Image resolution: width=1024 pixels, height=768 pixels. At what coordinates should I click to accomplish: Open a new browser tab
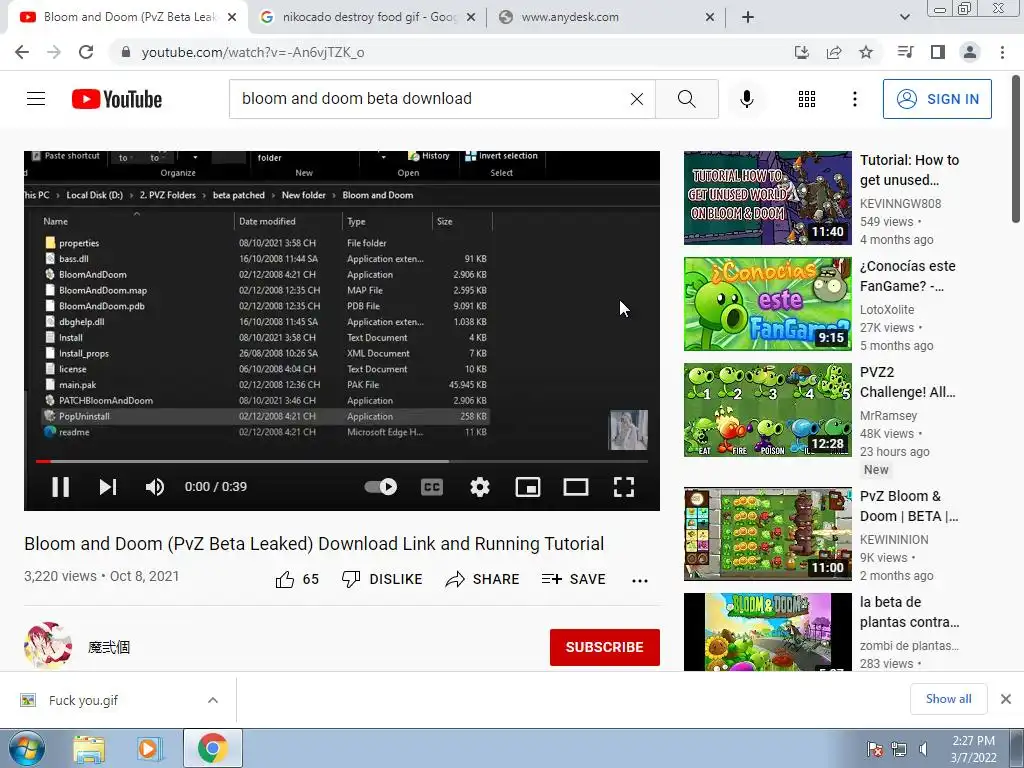click(748, 17)
